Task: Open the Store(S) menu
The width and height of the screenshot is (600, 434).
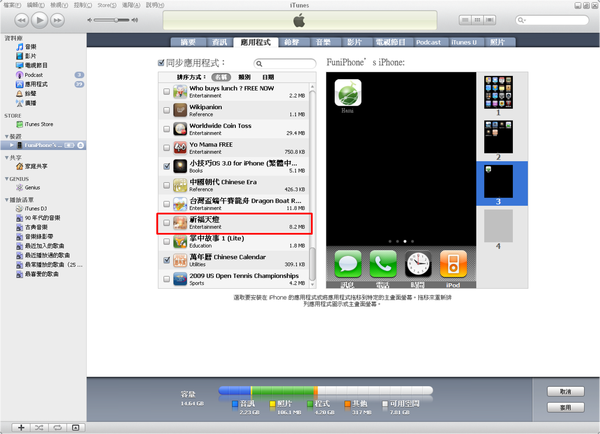Action: (x=107, y=5)
